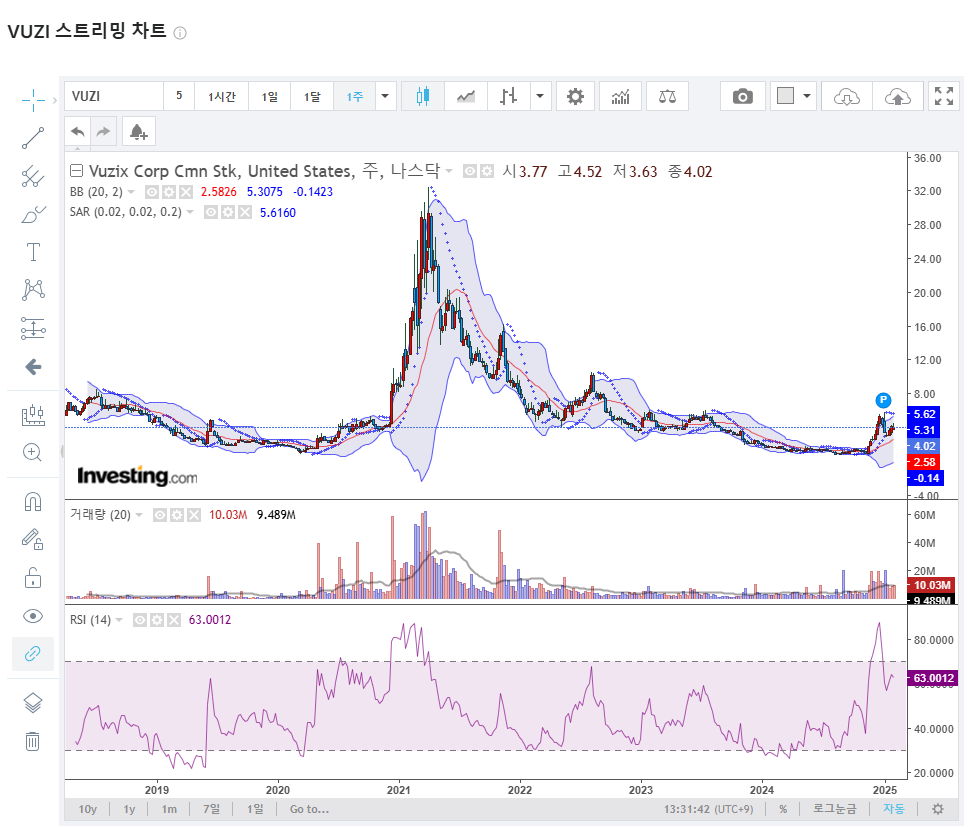
Task: Click the save chart cloud-upload icon
Action: coord(898,96)
